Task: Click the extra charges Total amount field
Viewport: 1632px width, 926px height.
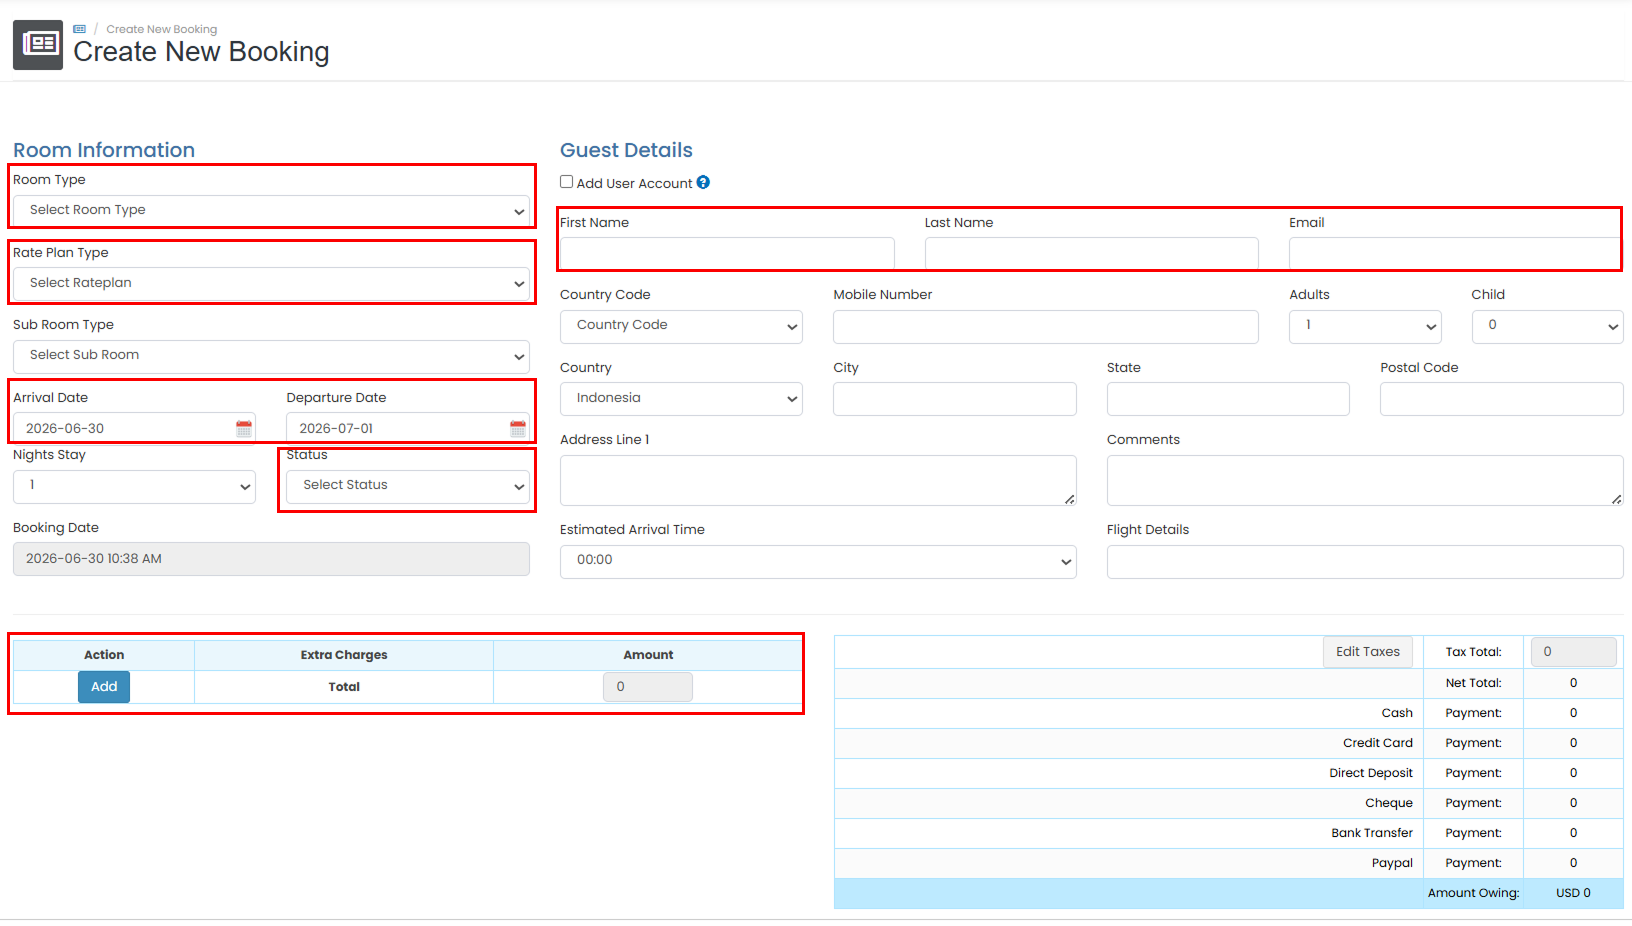Action: coord(647,687)
